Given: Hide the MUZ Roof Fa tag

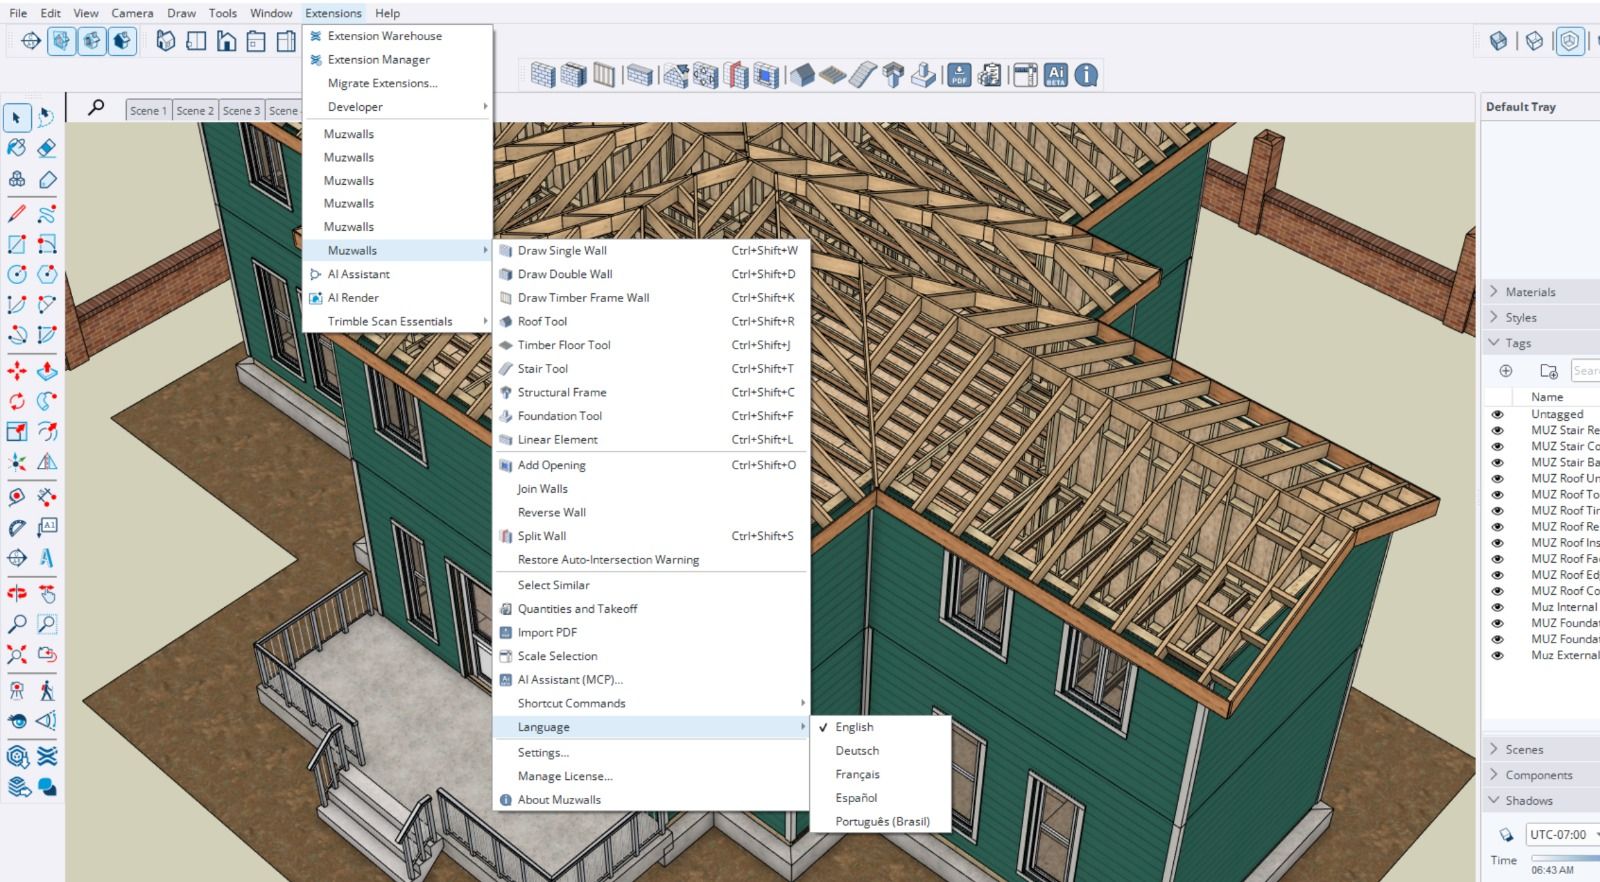Looking at the screenshot, I should pos(1497,559).
